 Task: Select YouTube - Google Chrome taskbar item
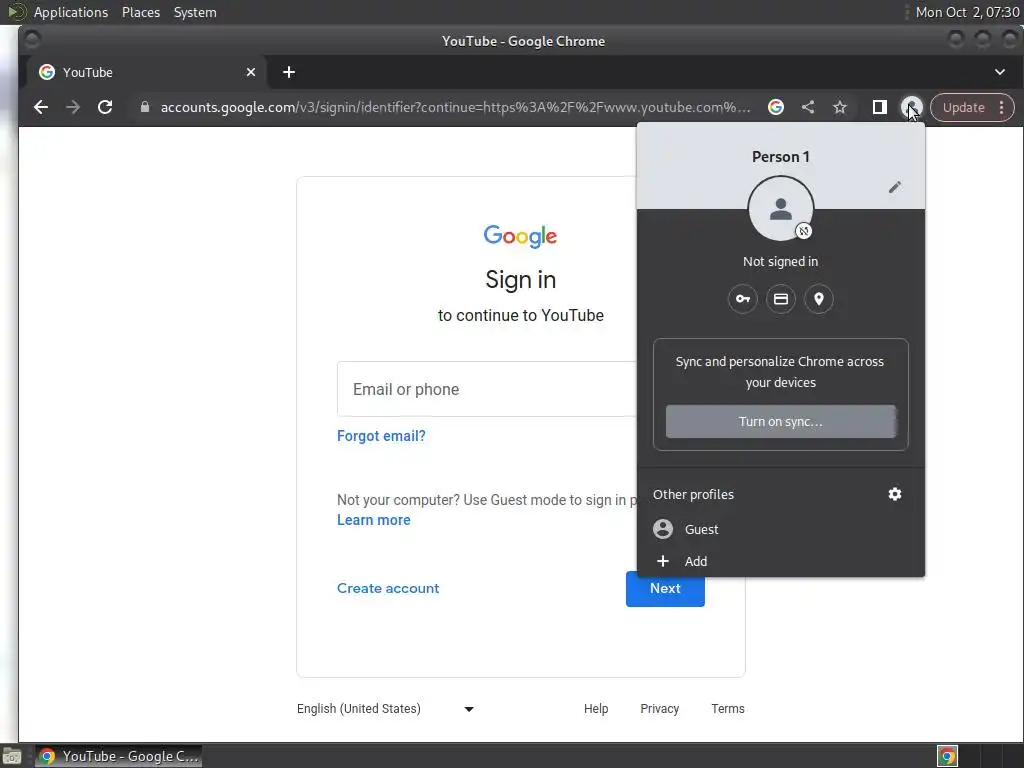118,756
